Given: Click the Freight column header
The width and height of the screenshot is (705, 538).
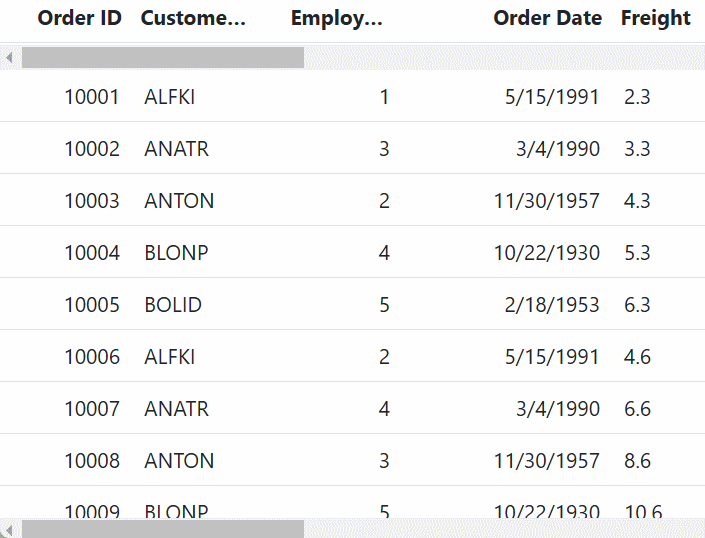Looking at the screenshot, I should point(656,18).
